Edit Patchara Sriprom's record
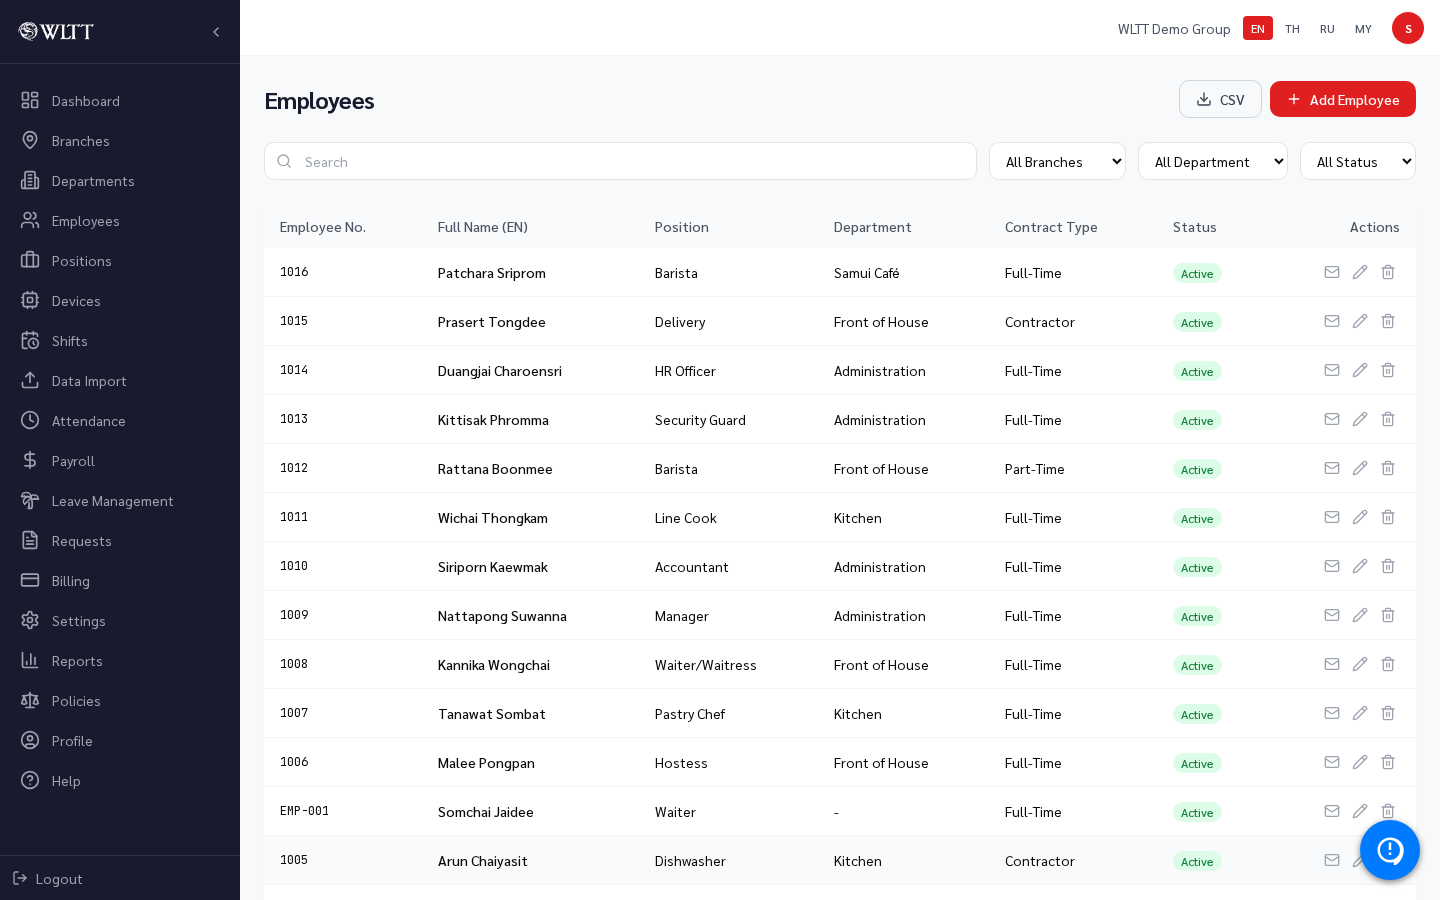Screen dimensions: 1440x900 [x=1360, y=272]
